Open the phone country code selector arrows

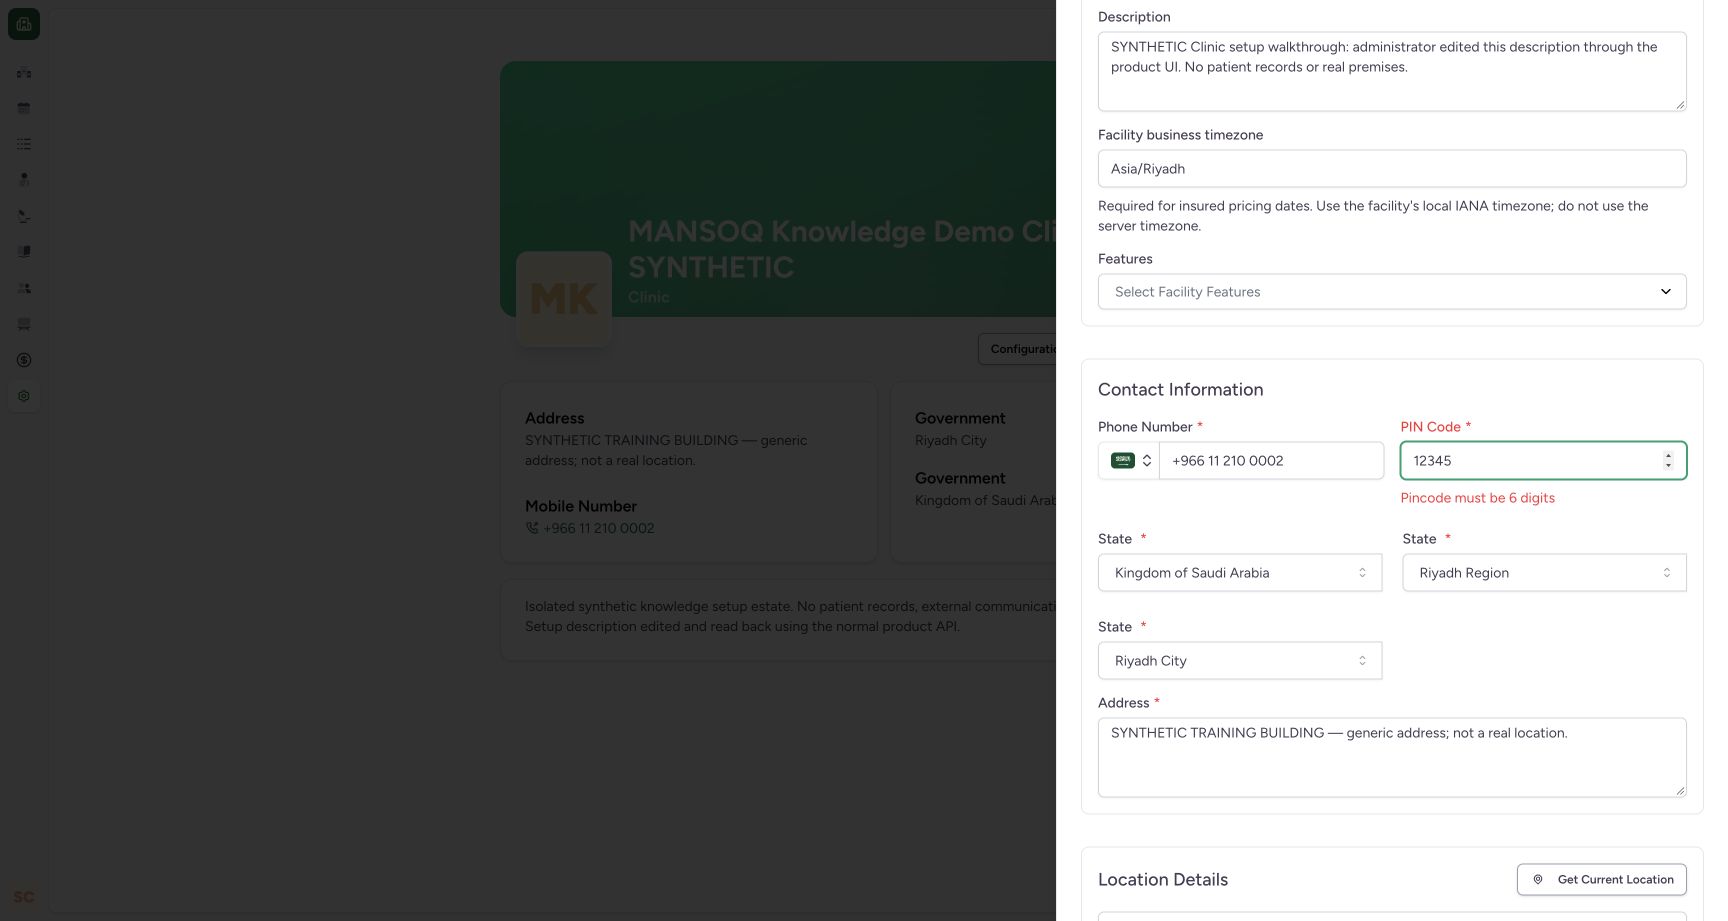[1147, 461]
